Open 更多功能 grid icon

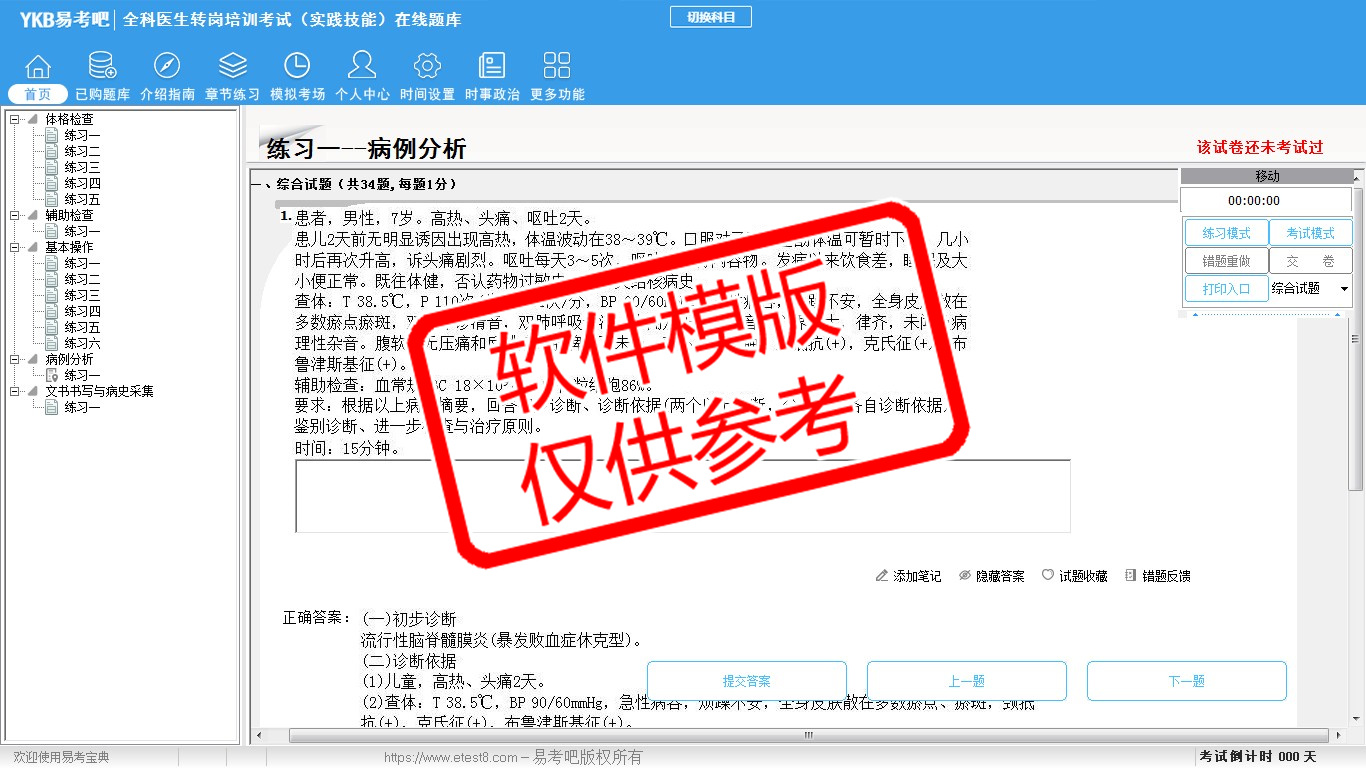tap(557, 67)
